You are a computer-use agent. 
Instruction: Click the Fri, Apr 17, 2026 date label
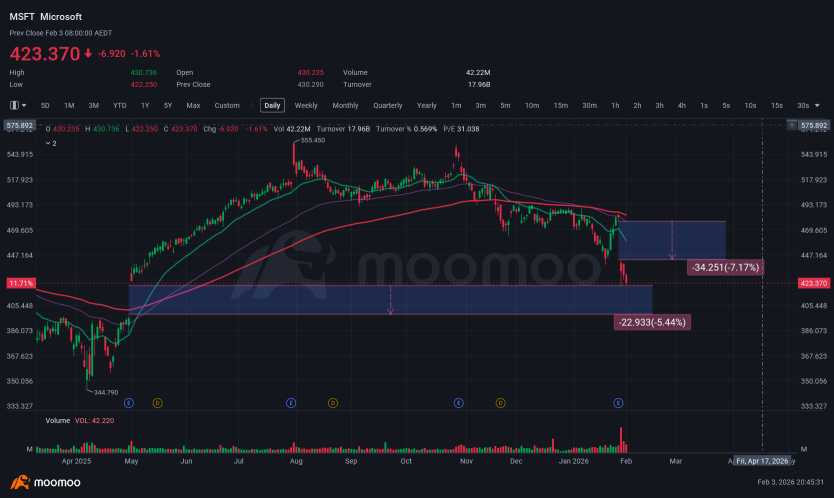click(762, 461)
